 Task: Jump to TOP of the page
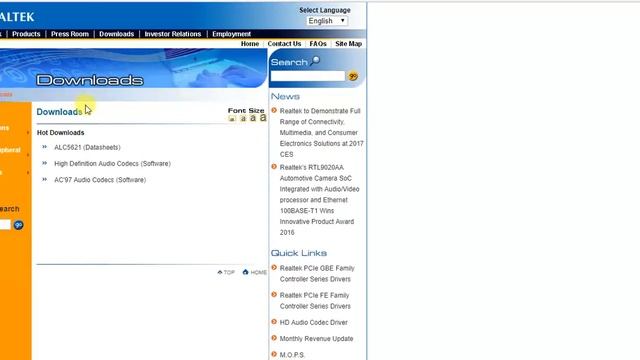coord(226,272)
